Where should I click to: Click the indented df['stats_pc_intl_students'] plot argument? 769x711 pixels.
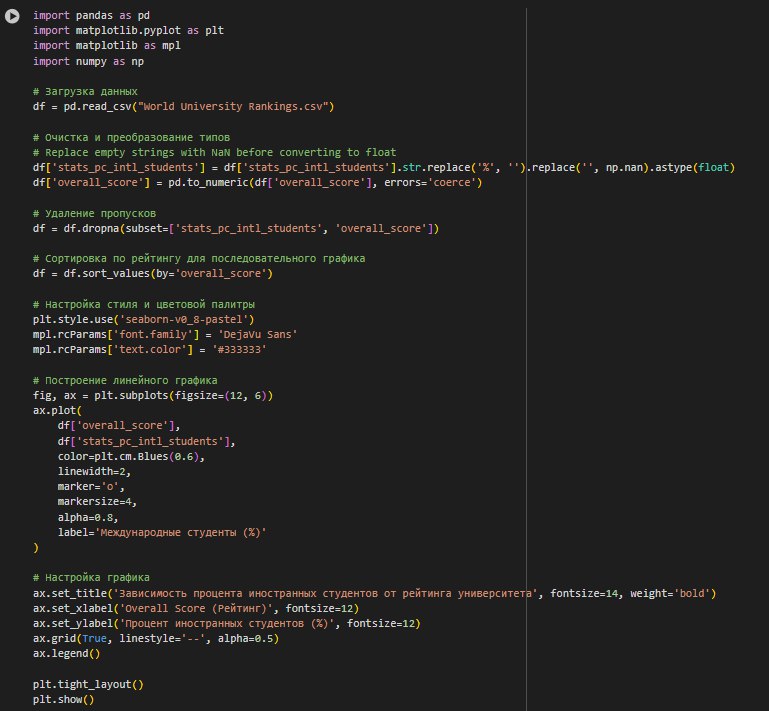click(x=147, y=441)
